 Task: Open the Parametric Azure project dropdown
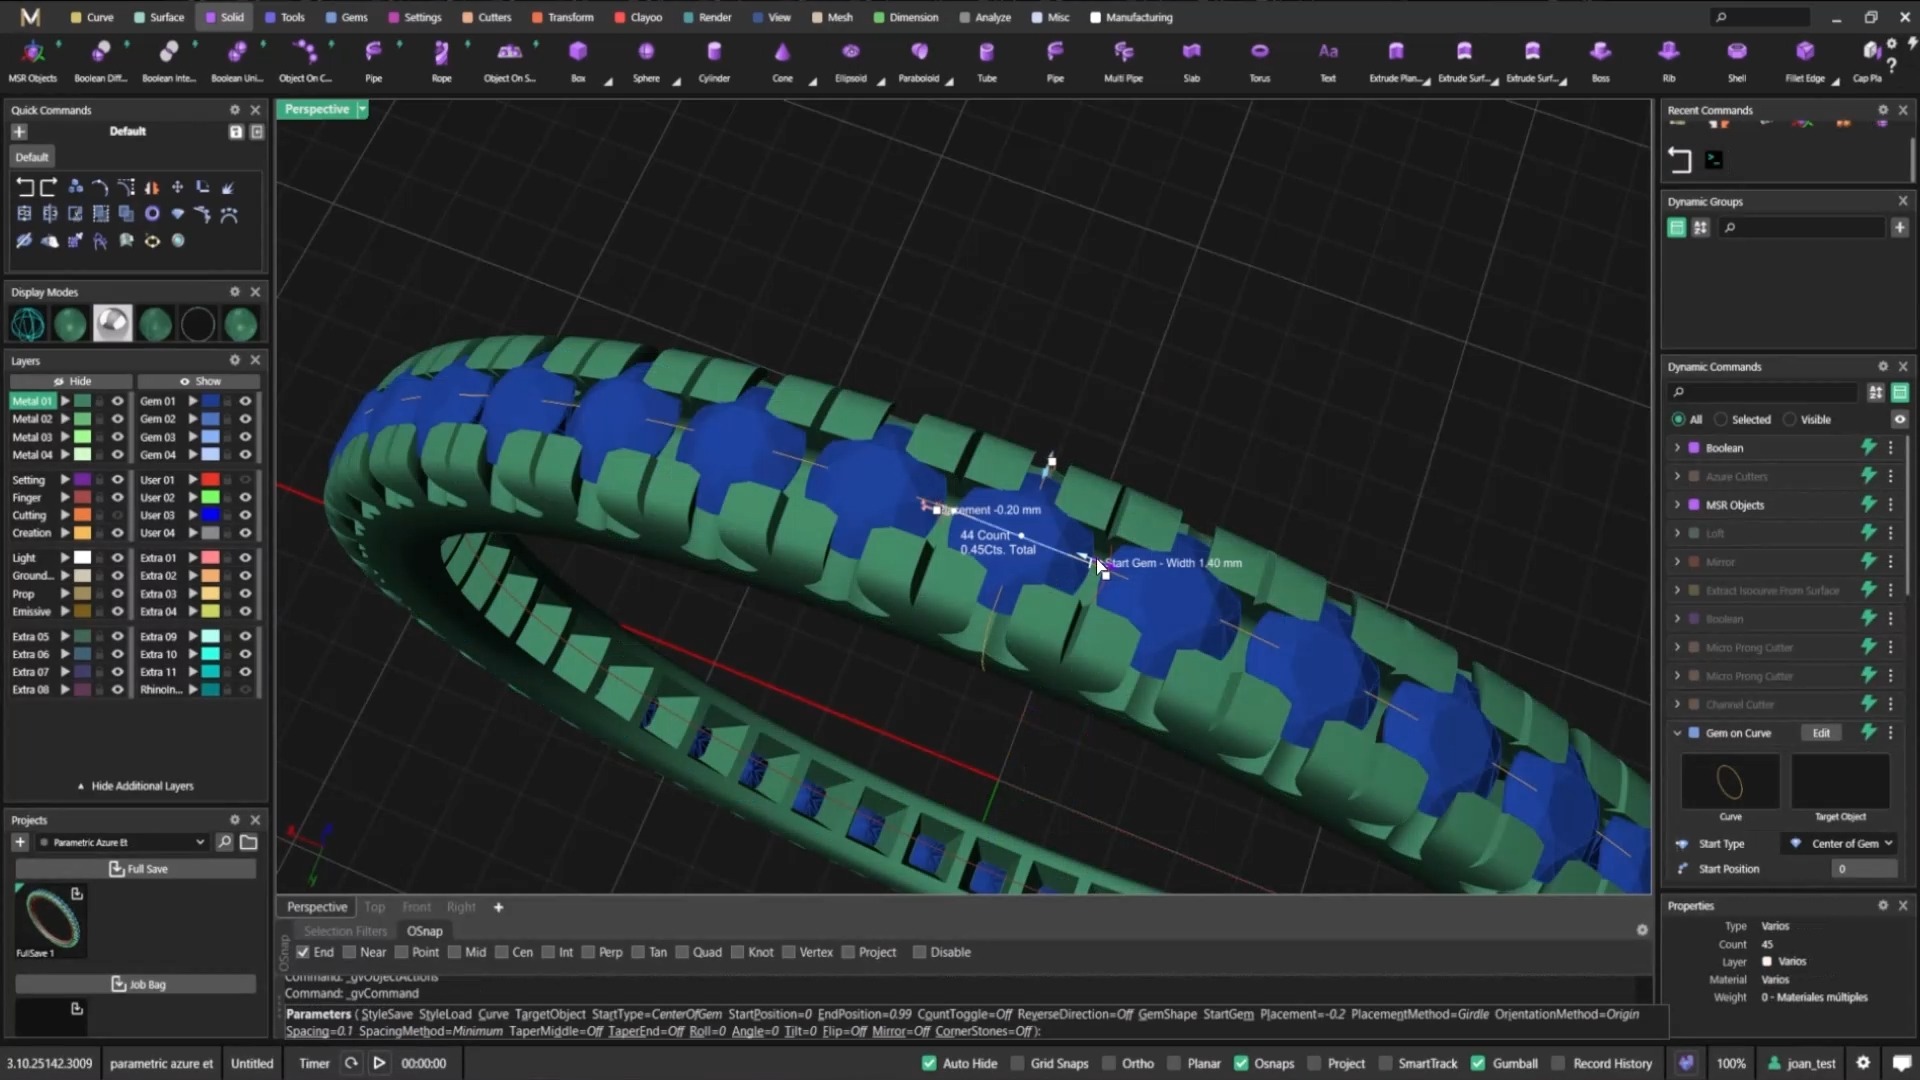click(122, 842)
